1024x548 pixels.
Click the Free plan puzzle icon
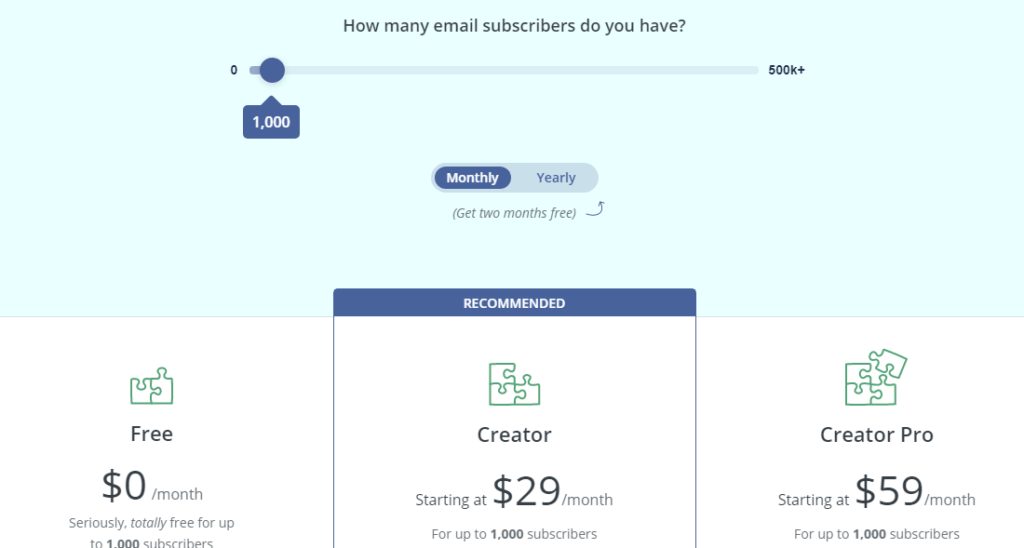click(151, 386)
